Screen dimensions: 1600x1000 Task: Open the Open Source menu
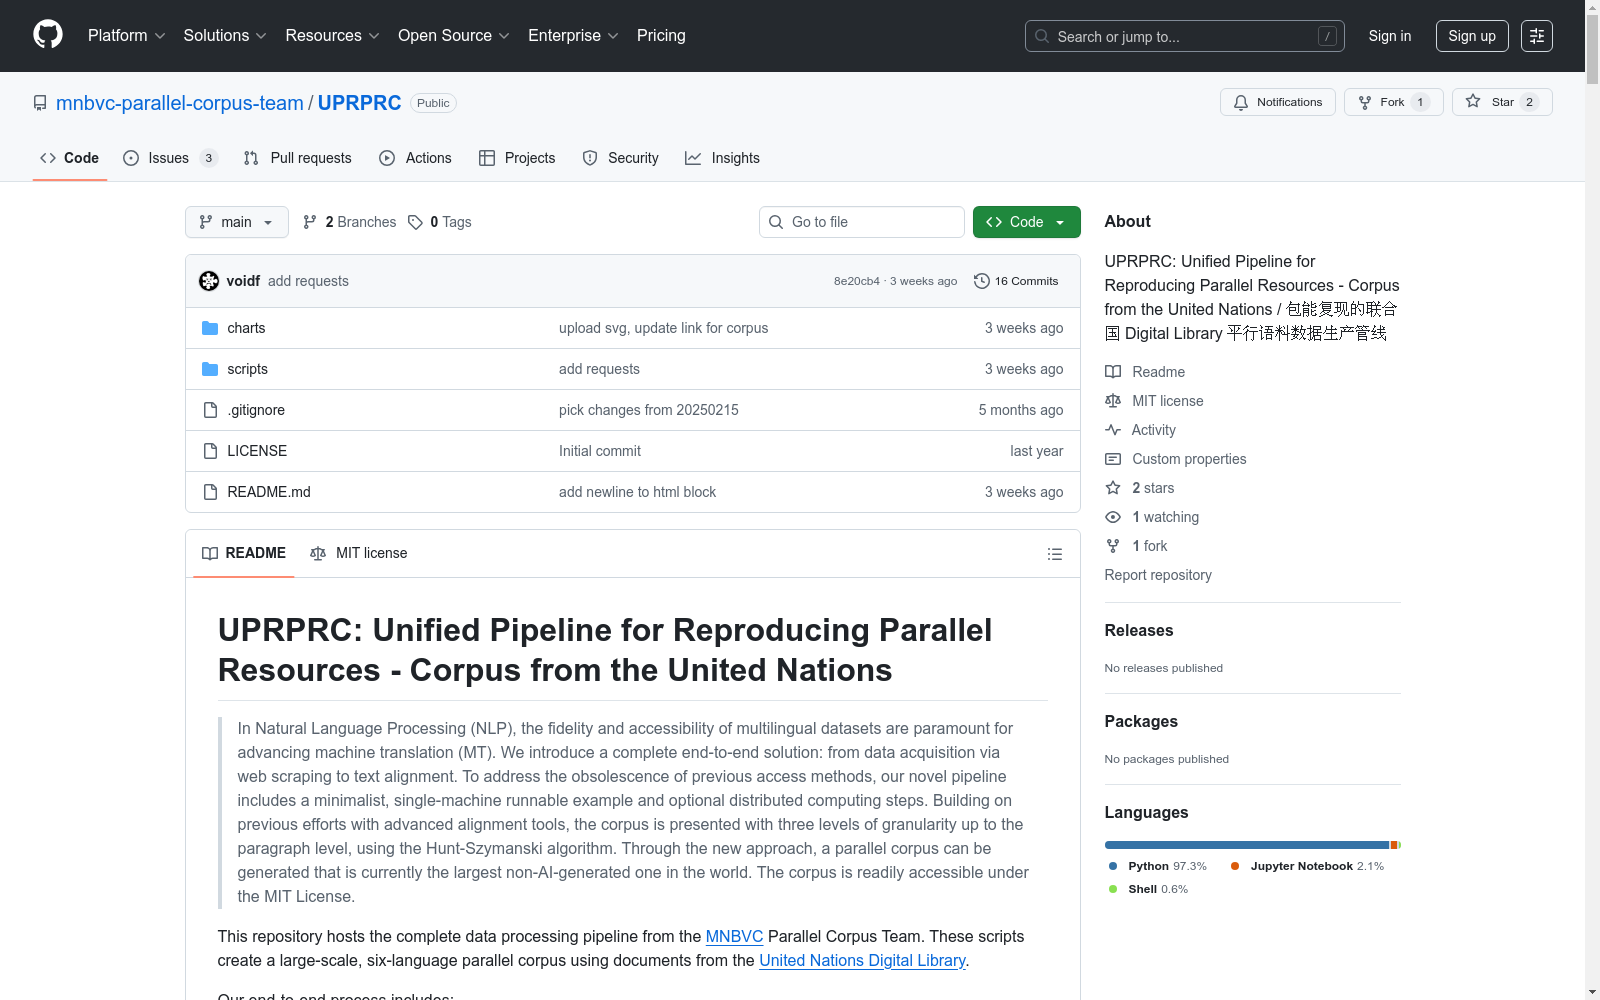point(454,36)
